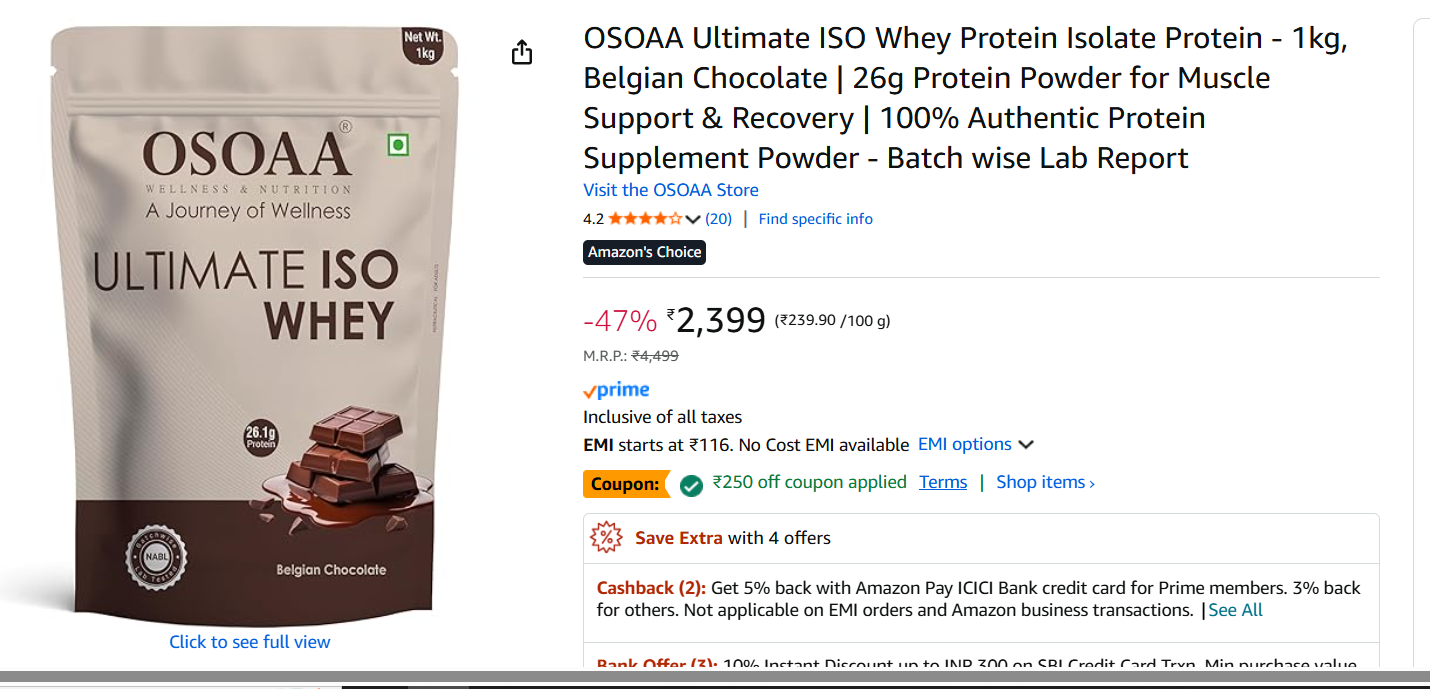Image resolution: width=1430 pixels, height=689 pixels.
Task: Click the star rating icons
Action: coord(645,219)
